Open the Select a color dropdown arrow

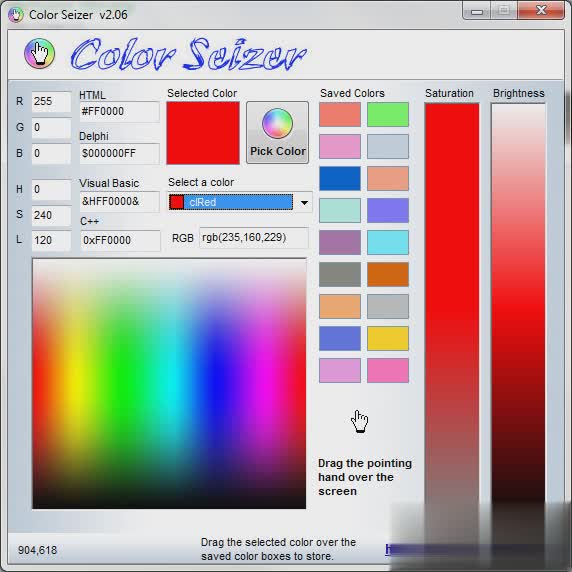tap(304, 202)
